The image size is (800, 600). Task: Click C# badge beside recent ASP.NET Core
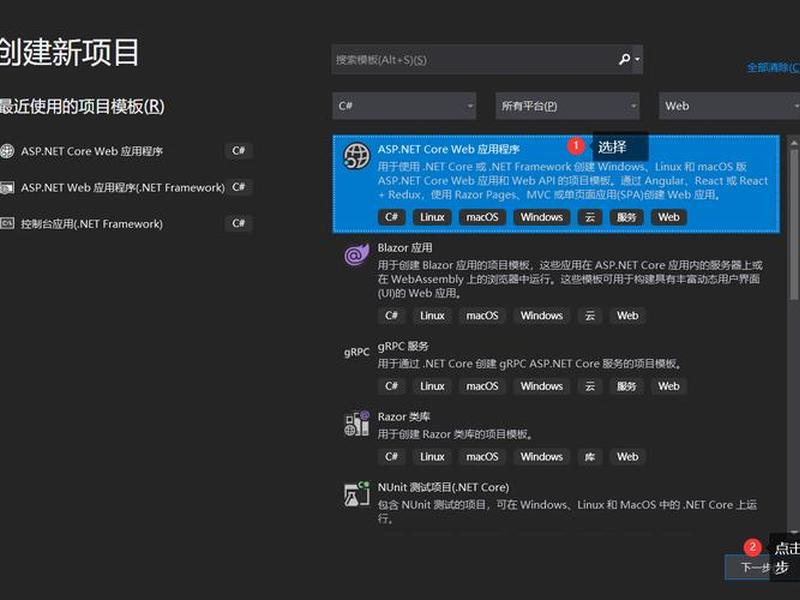click(x=238, y=151)
